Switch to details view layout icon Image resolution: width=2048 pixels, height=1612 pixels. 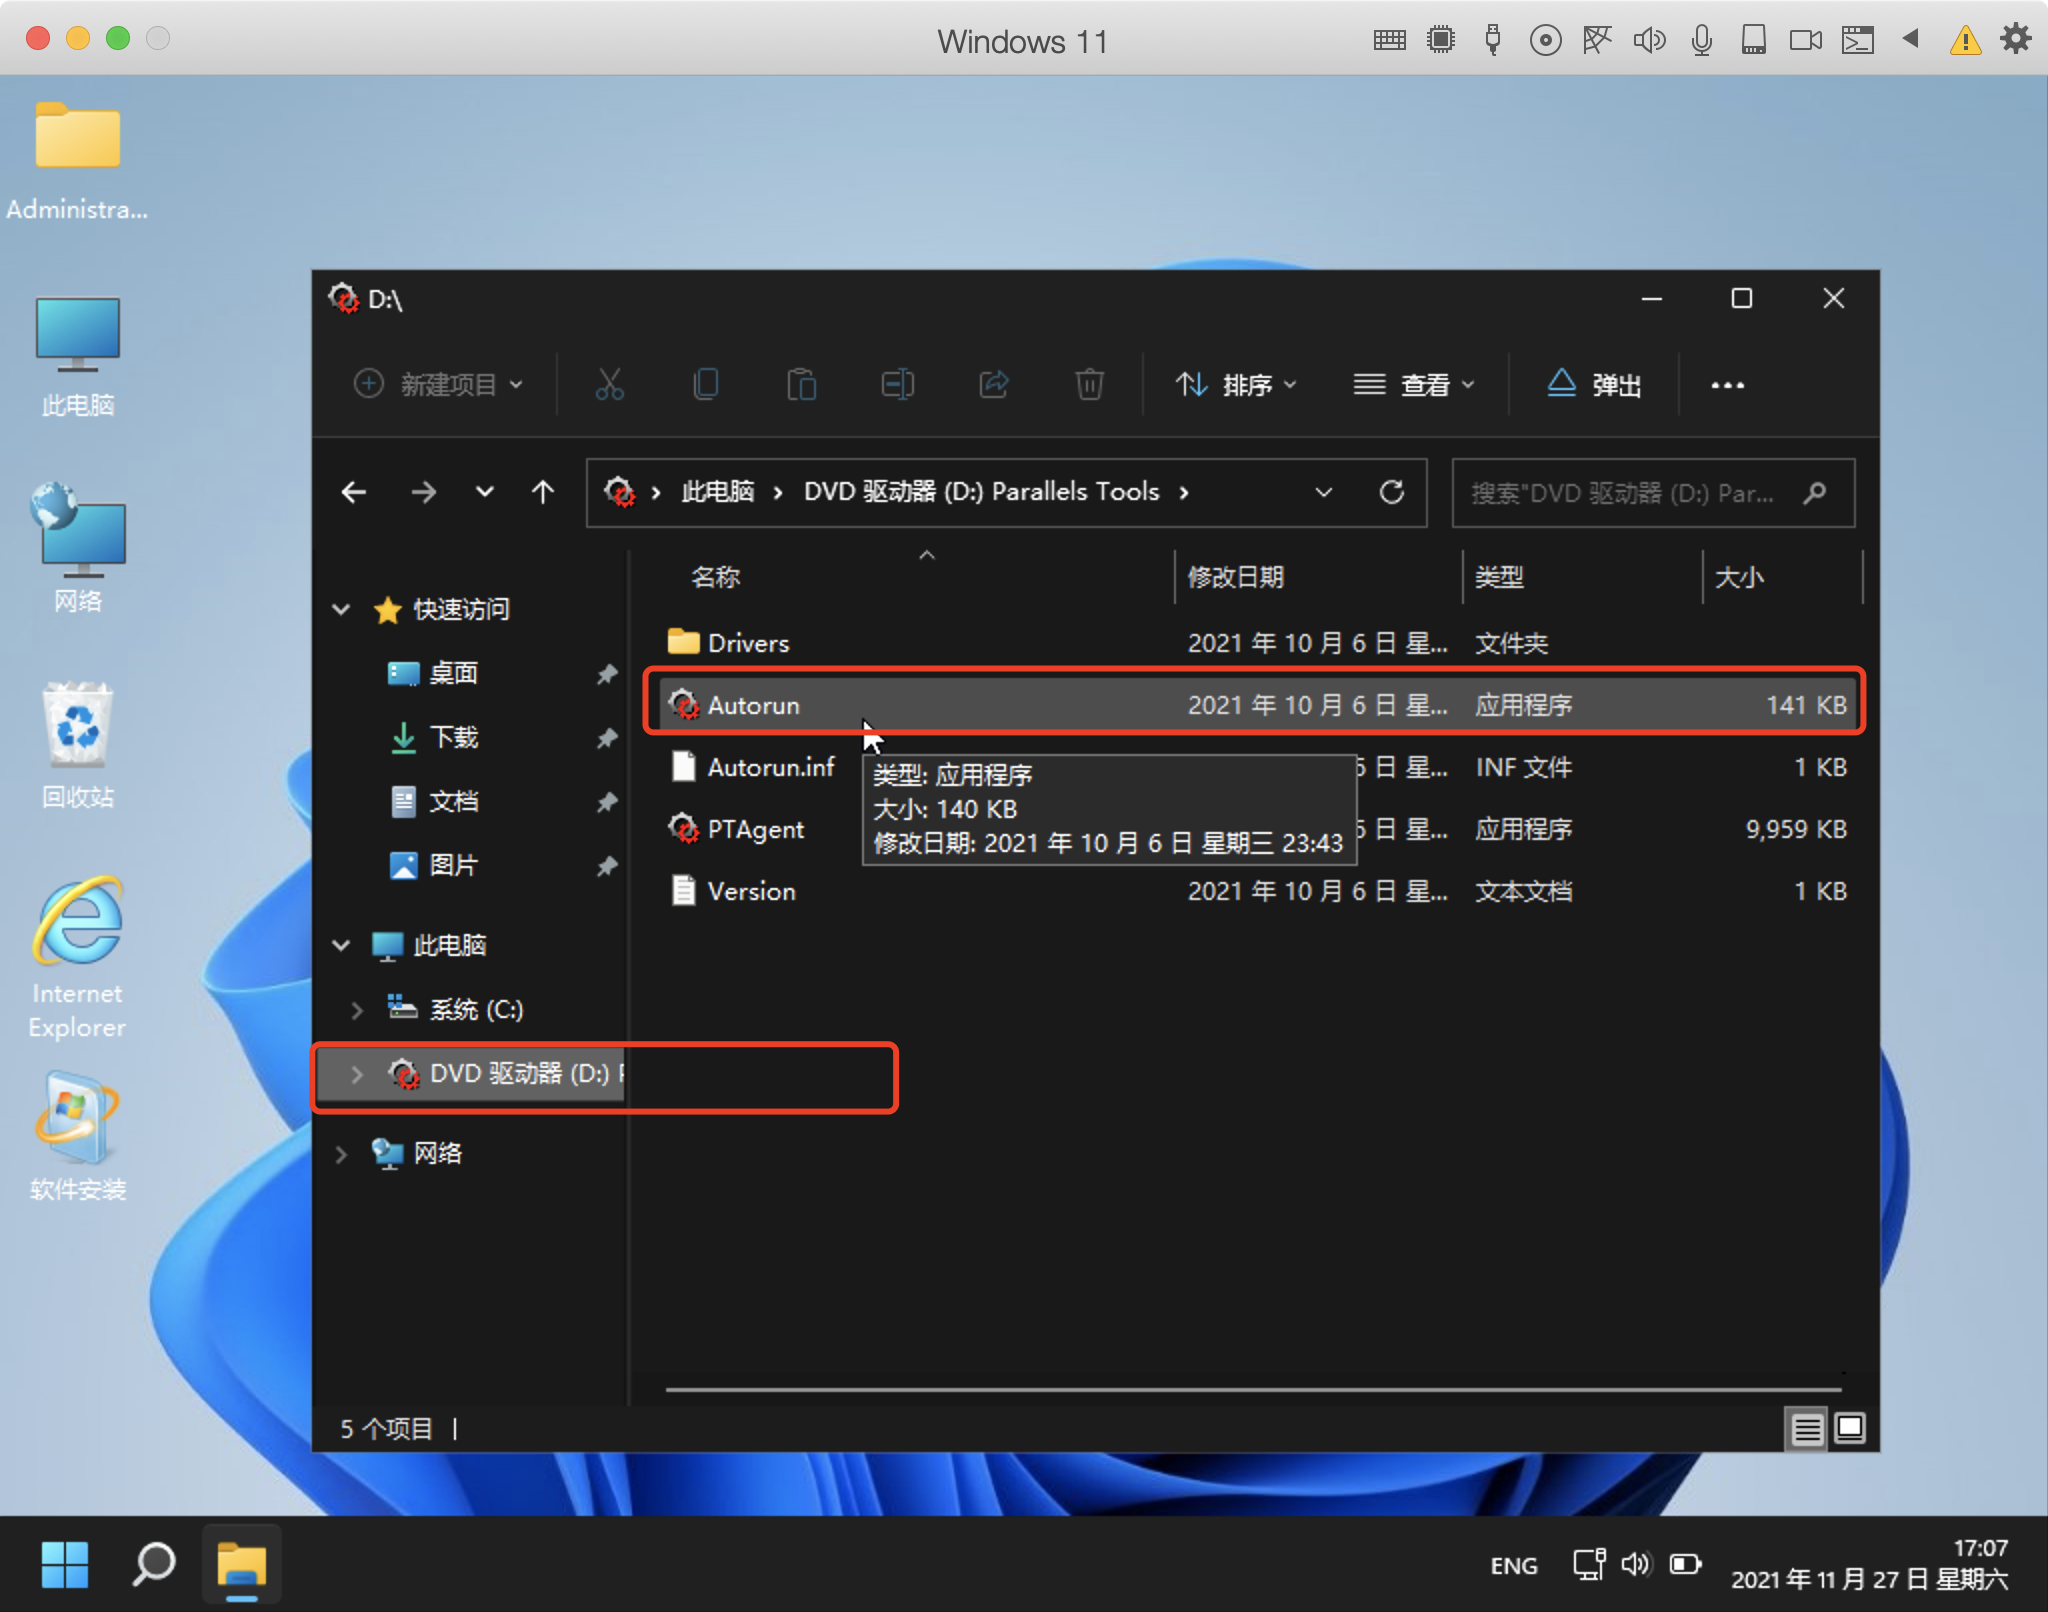pos(1806,1428)
